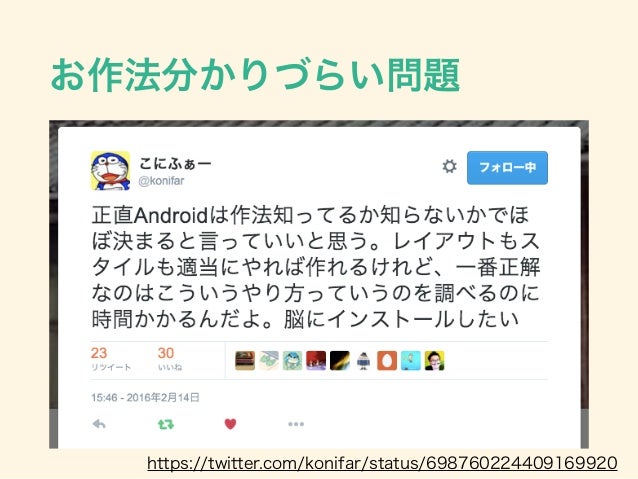Click the orange egg default avatar
The image size is (638, 479).
(387, 361)
